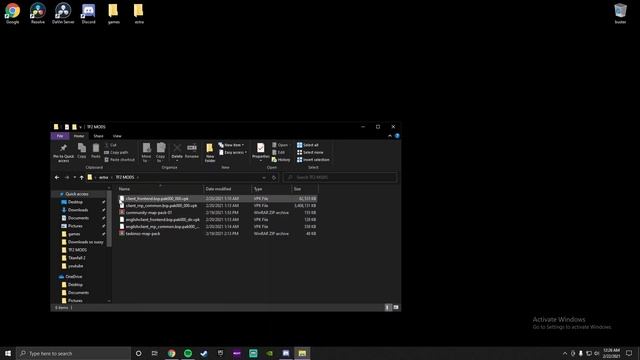
Task: Open the address bar history dropdown
Action: tap(264, 177)
